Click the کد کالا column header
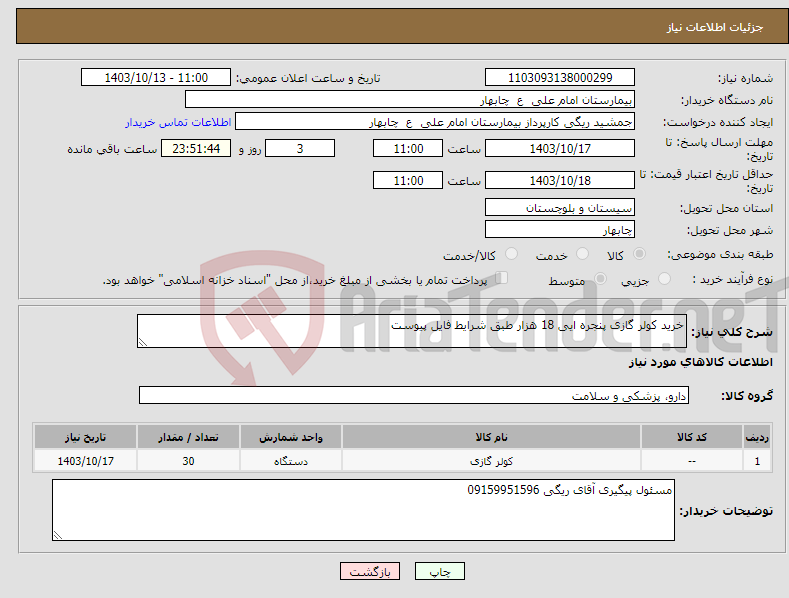789x598 pixels. 692,437
